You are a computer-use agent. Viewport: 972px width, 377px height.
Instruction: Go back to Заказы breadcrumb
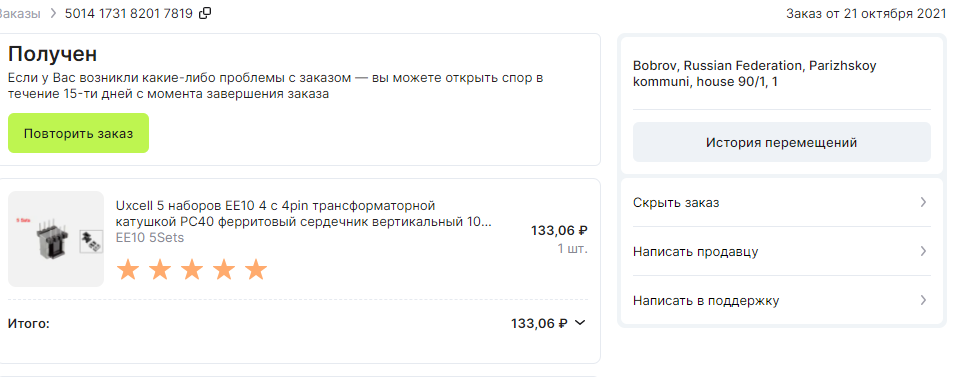[20, 13]
